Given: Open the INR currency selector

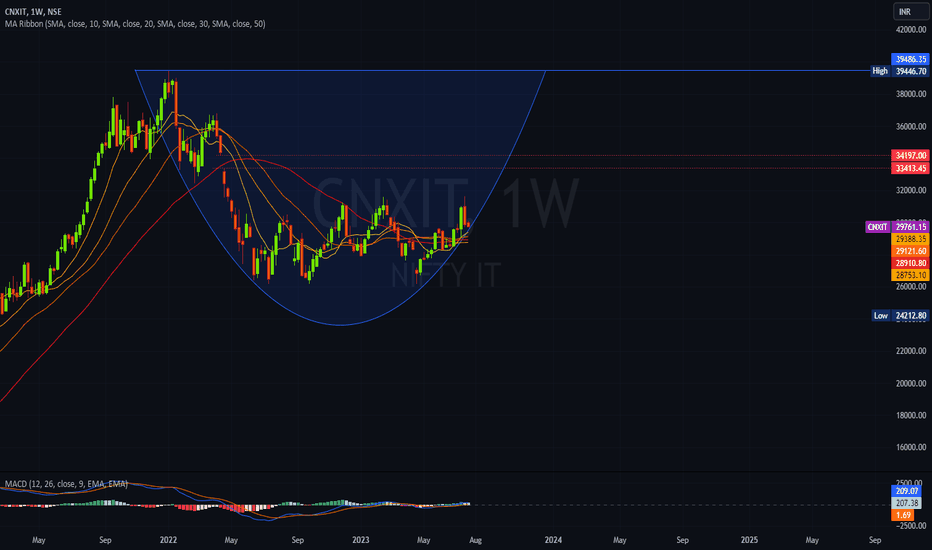Looking at the screenshot, I should click(x=911, y=12).
